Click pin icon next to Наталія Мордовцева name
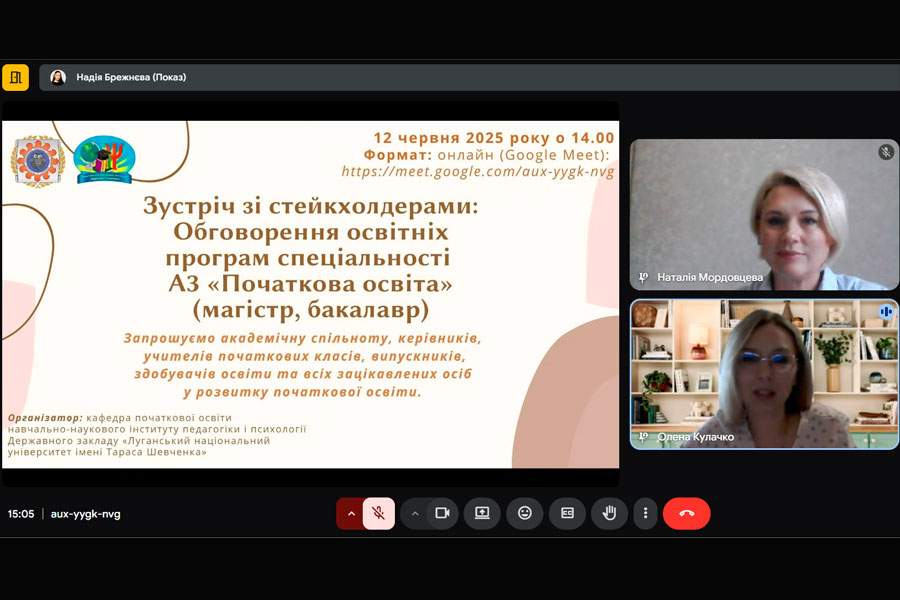The width and height of the screenshot is (900, 600). click(x=643, y=277)
